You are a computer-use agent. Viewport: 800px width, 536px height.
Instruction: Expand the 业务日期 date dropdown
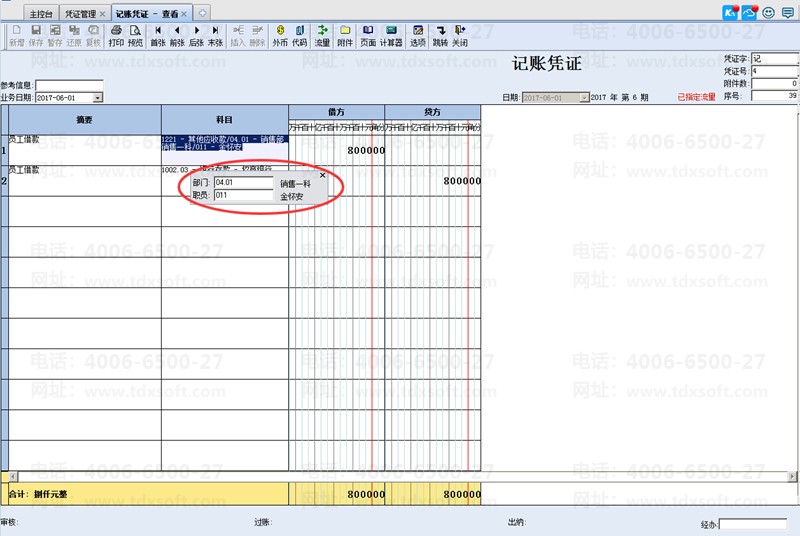pos(98,98)
